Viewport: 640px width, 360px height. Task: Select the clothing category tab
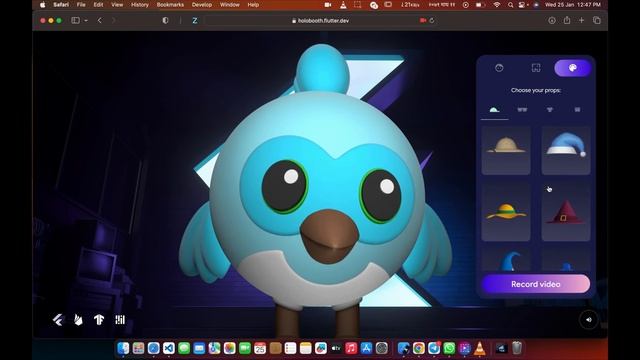pos(550,110)
